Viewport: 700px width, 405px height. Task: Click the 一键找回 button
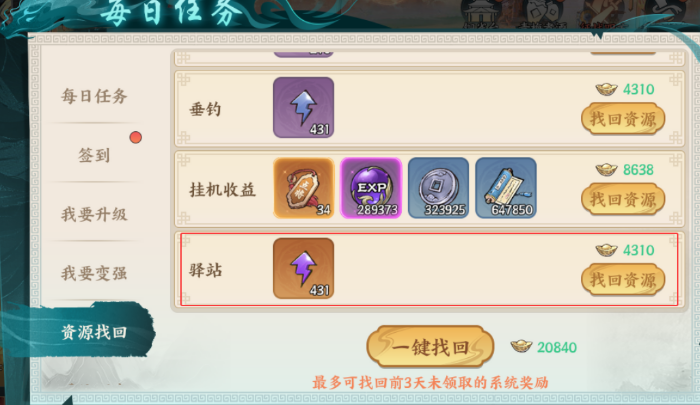430,347
